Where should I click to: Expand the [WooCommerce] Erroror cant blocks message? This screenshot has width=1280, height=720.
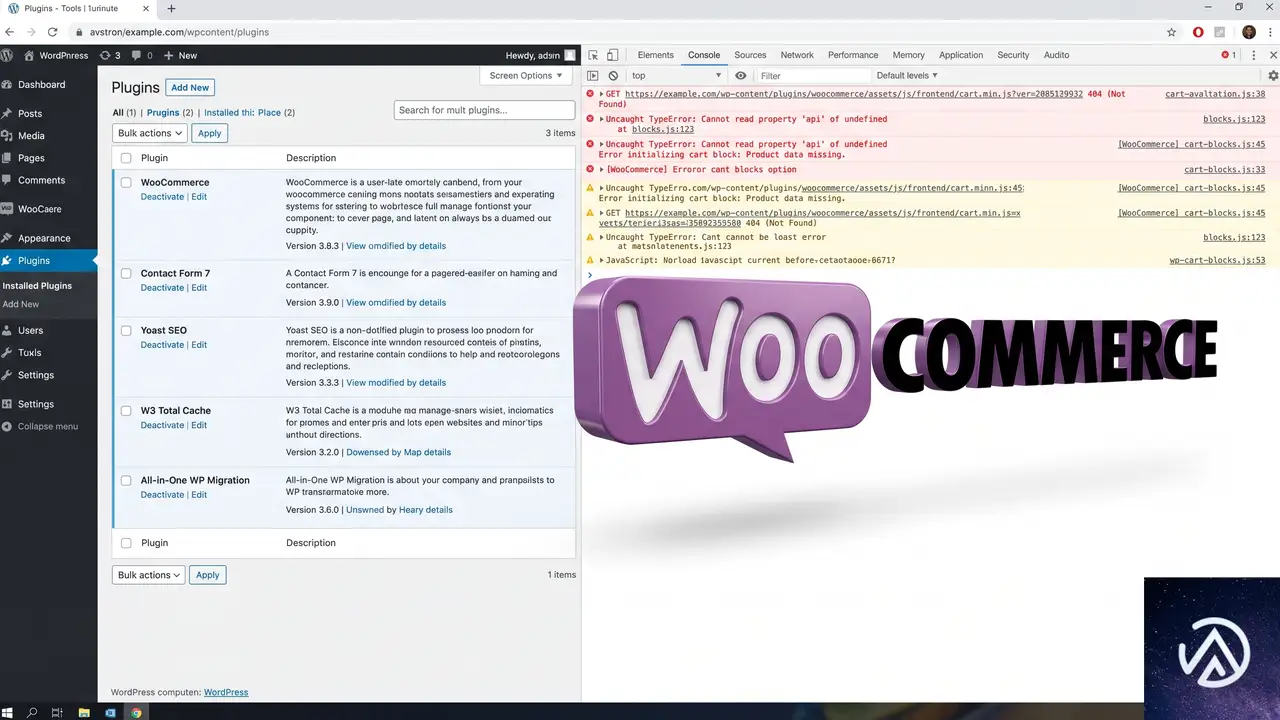point(602,170)
